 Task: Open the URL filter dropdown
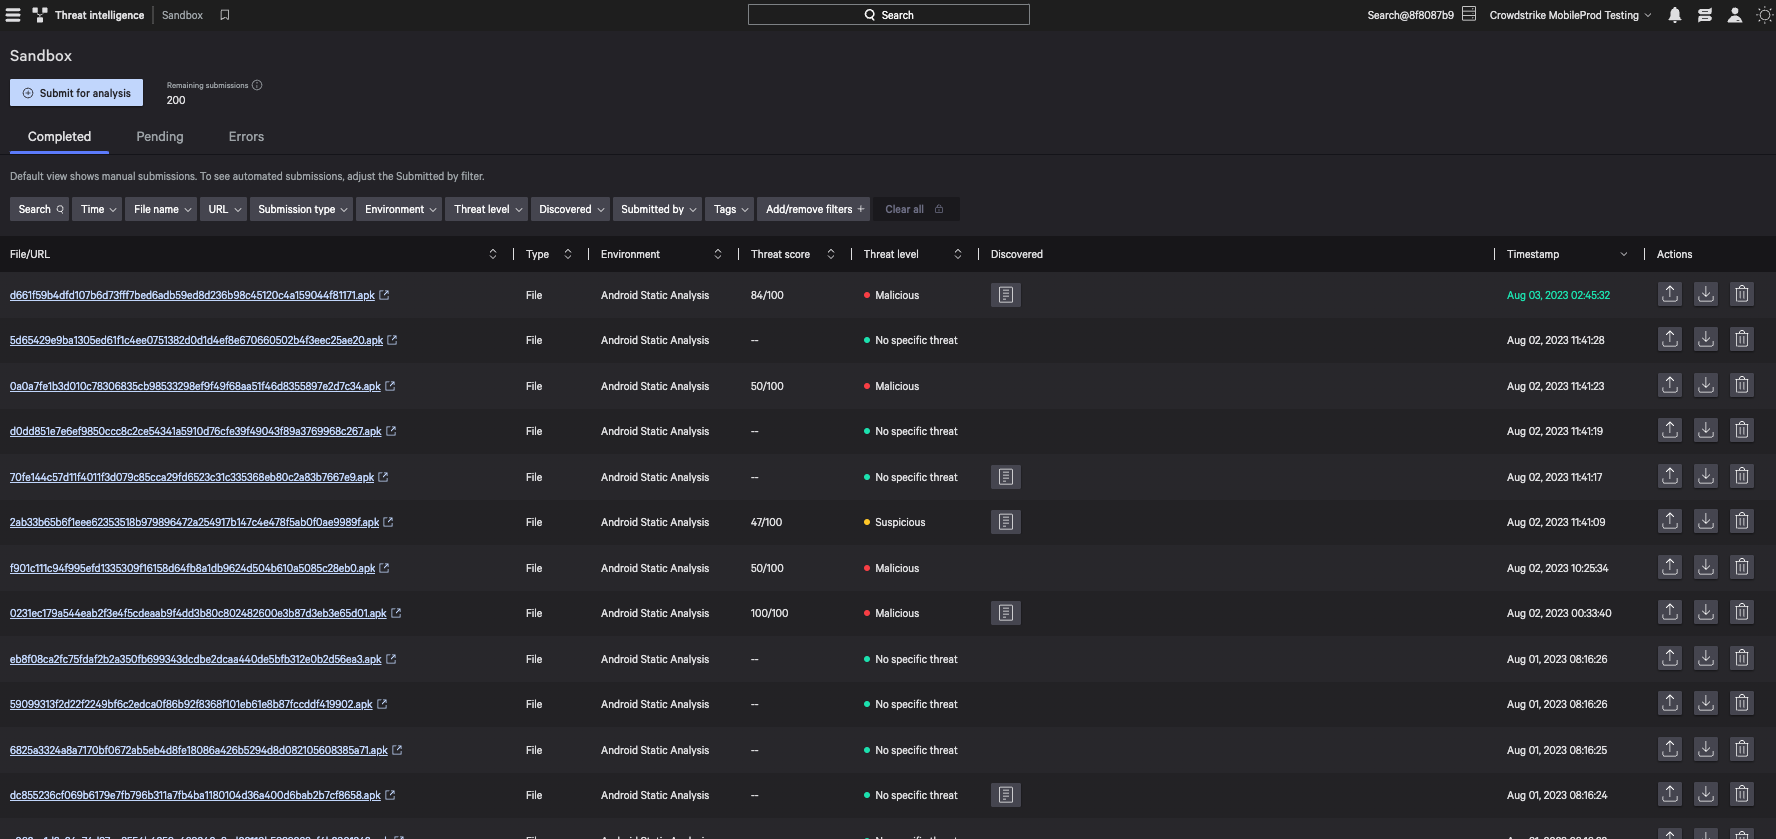223,209
